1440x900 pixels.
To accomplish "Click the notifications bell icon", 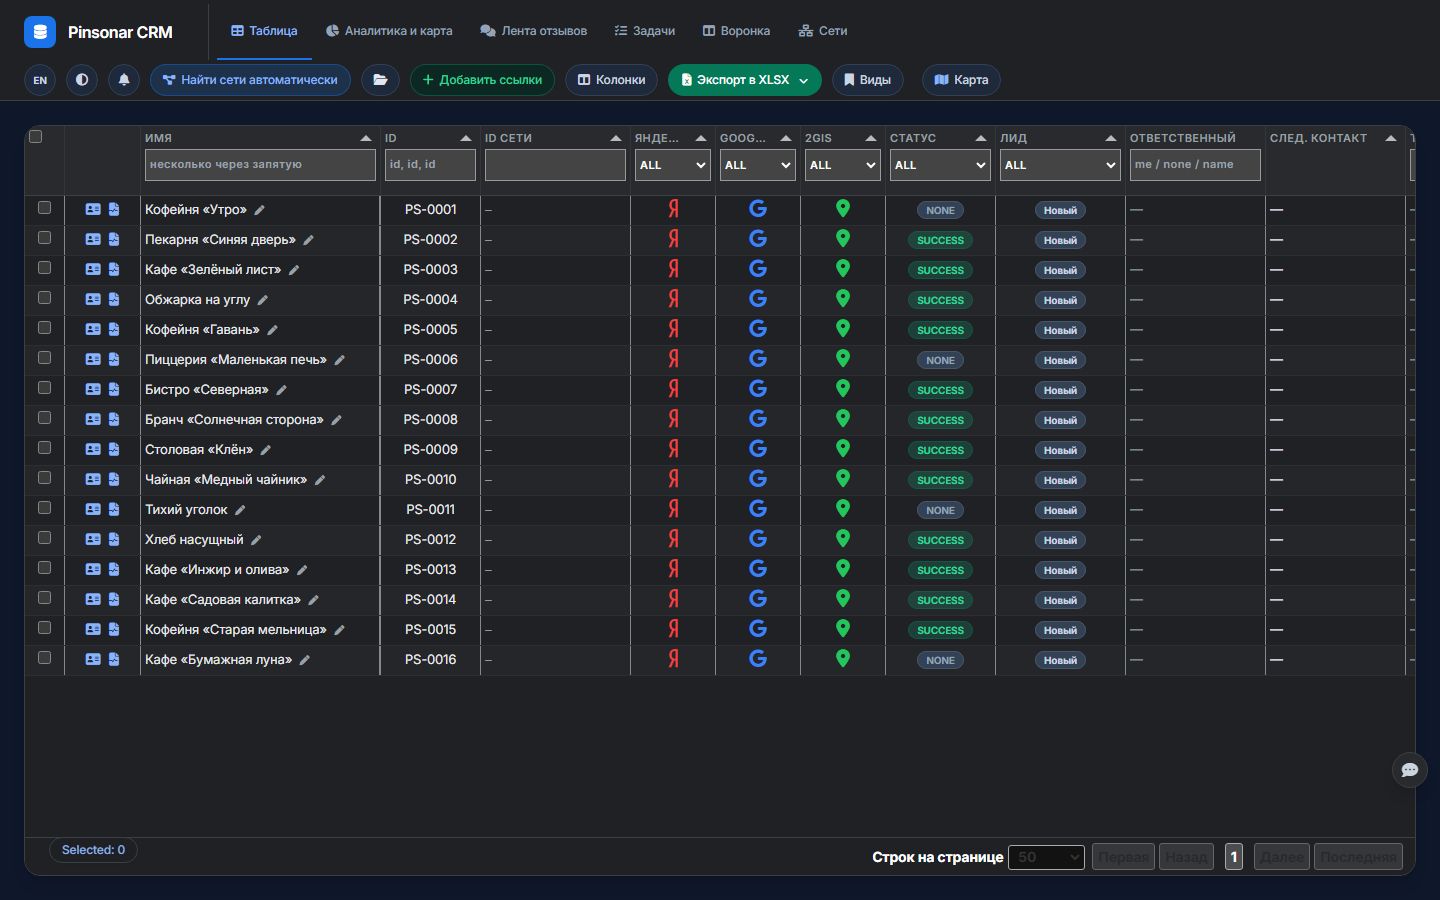I will pos(124,80).
